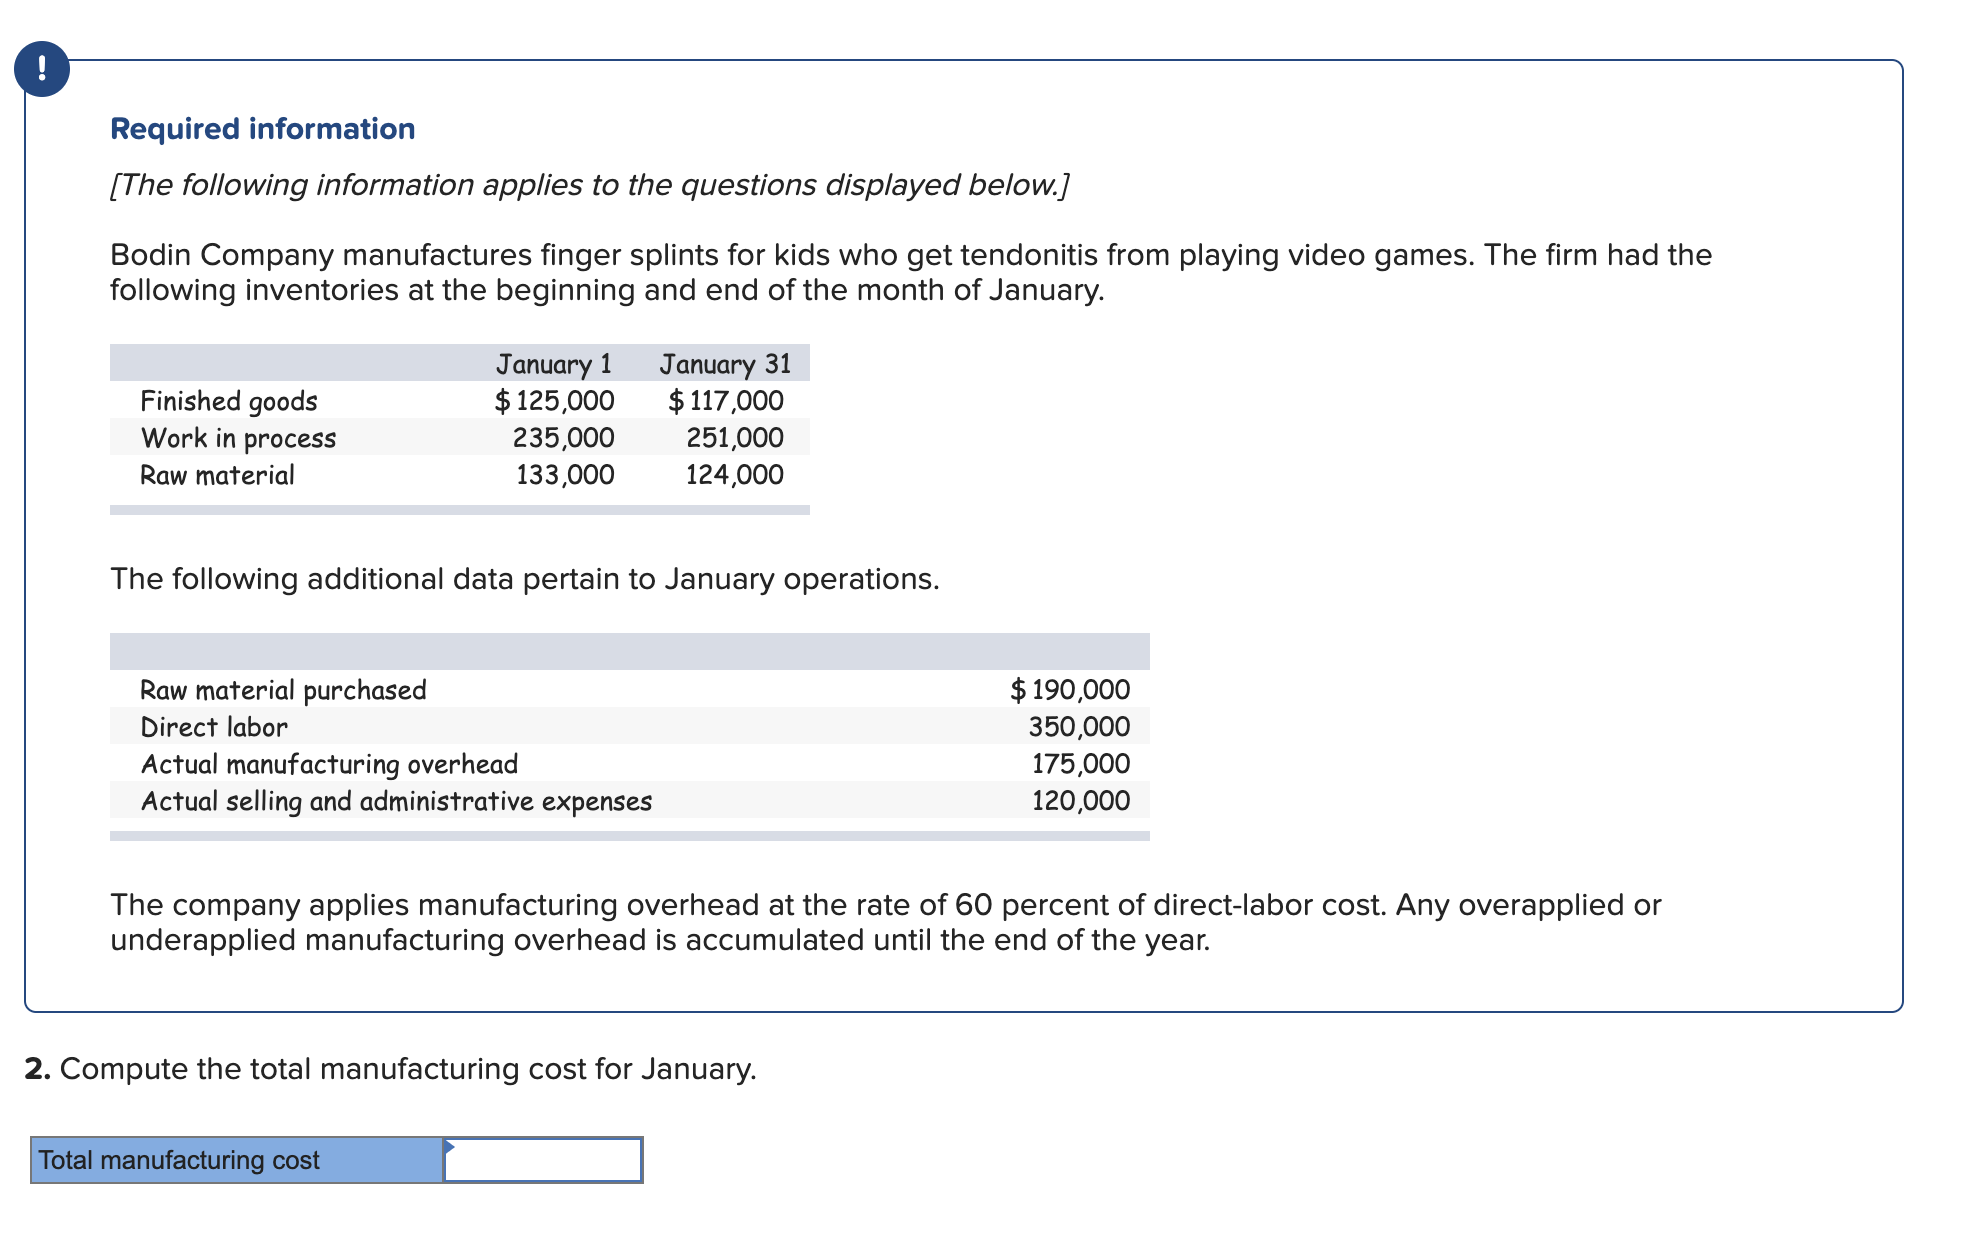Click the exclamation alert icon
1984x1256 pixels.
(42, 69)
